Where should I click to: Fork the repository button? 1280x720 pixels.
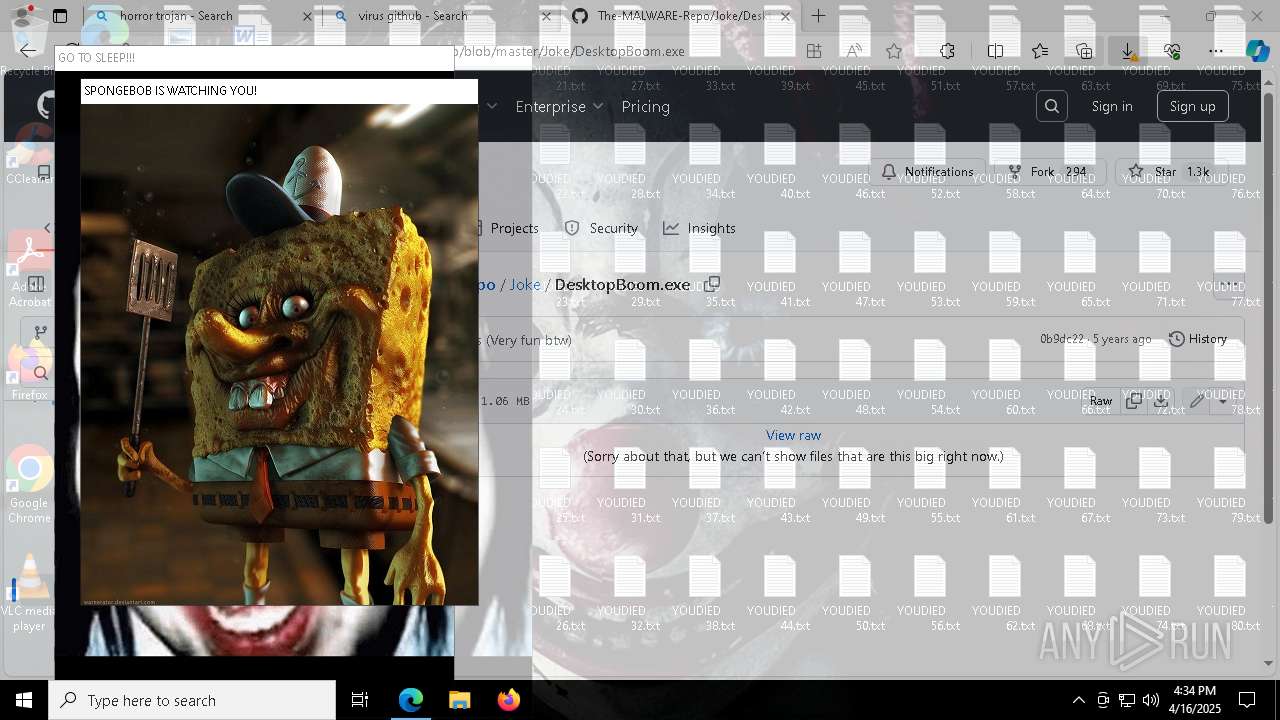[x=1049, y=172]
